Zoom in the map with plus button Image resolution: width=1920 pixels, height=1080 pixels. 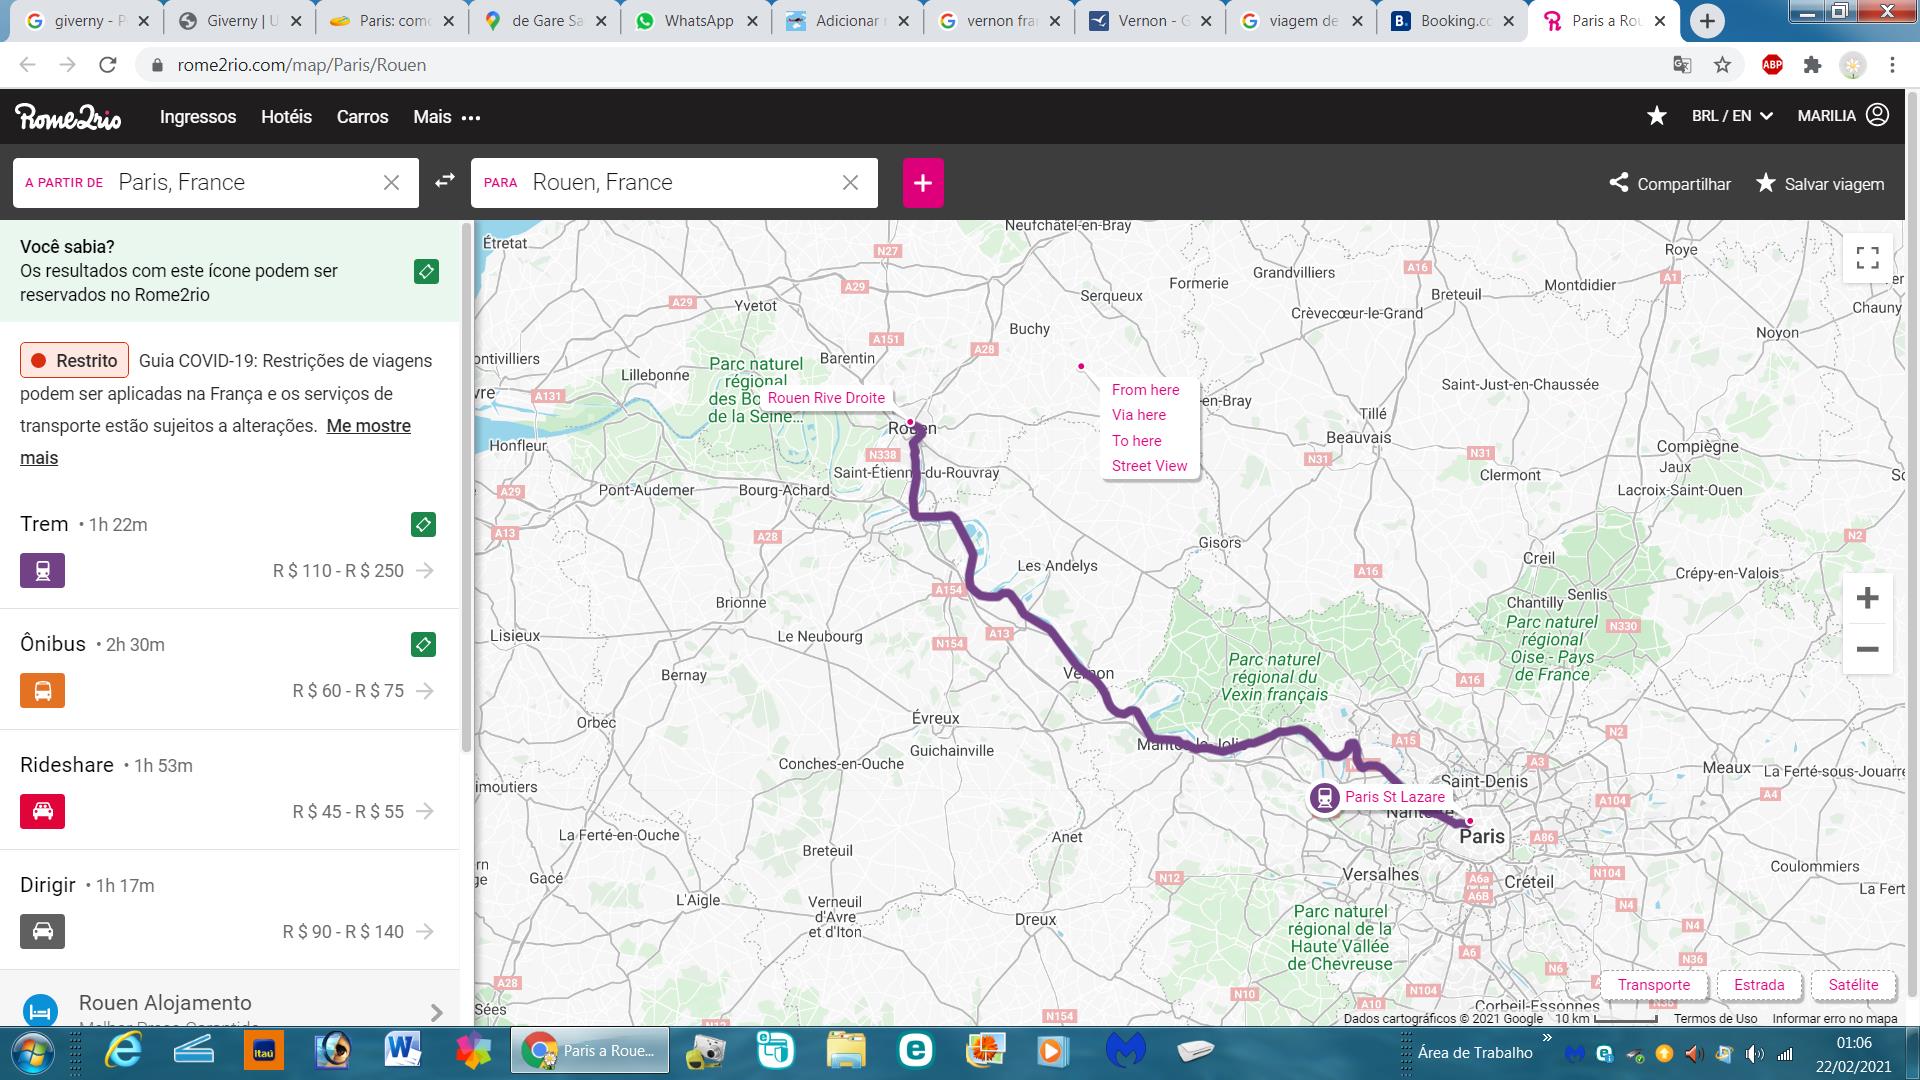(x=1867, y=599)
